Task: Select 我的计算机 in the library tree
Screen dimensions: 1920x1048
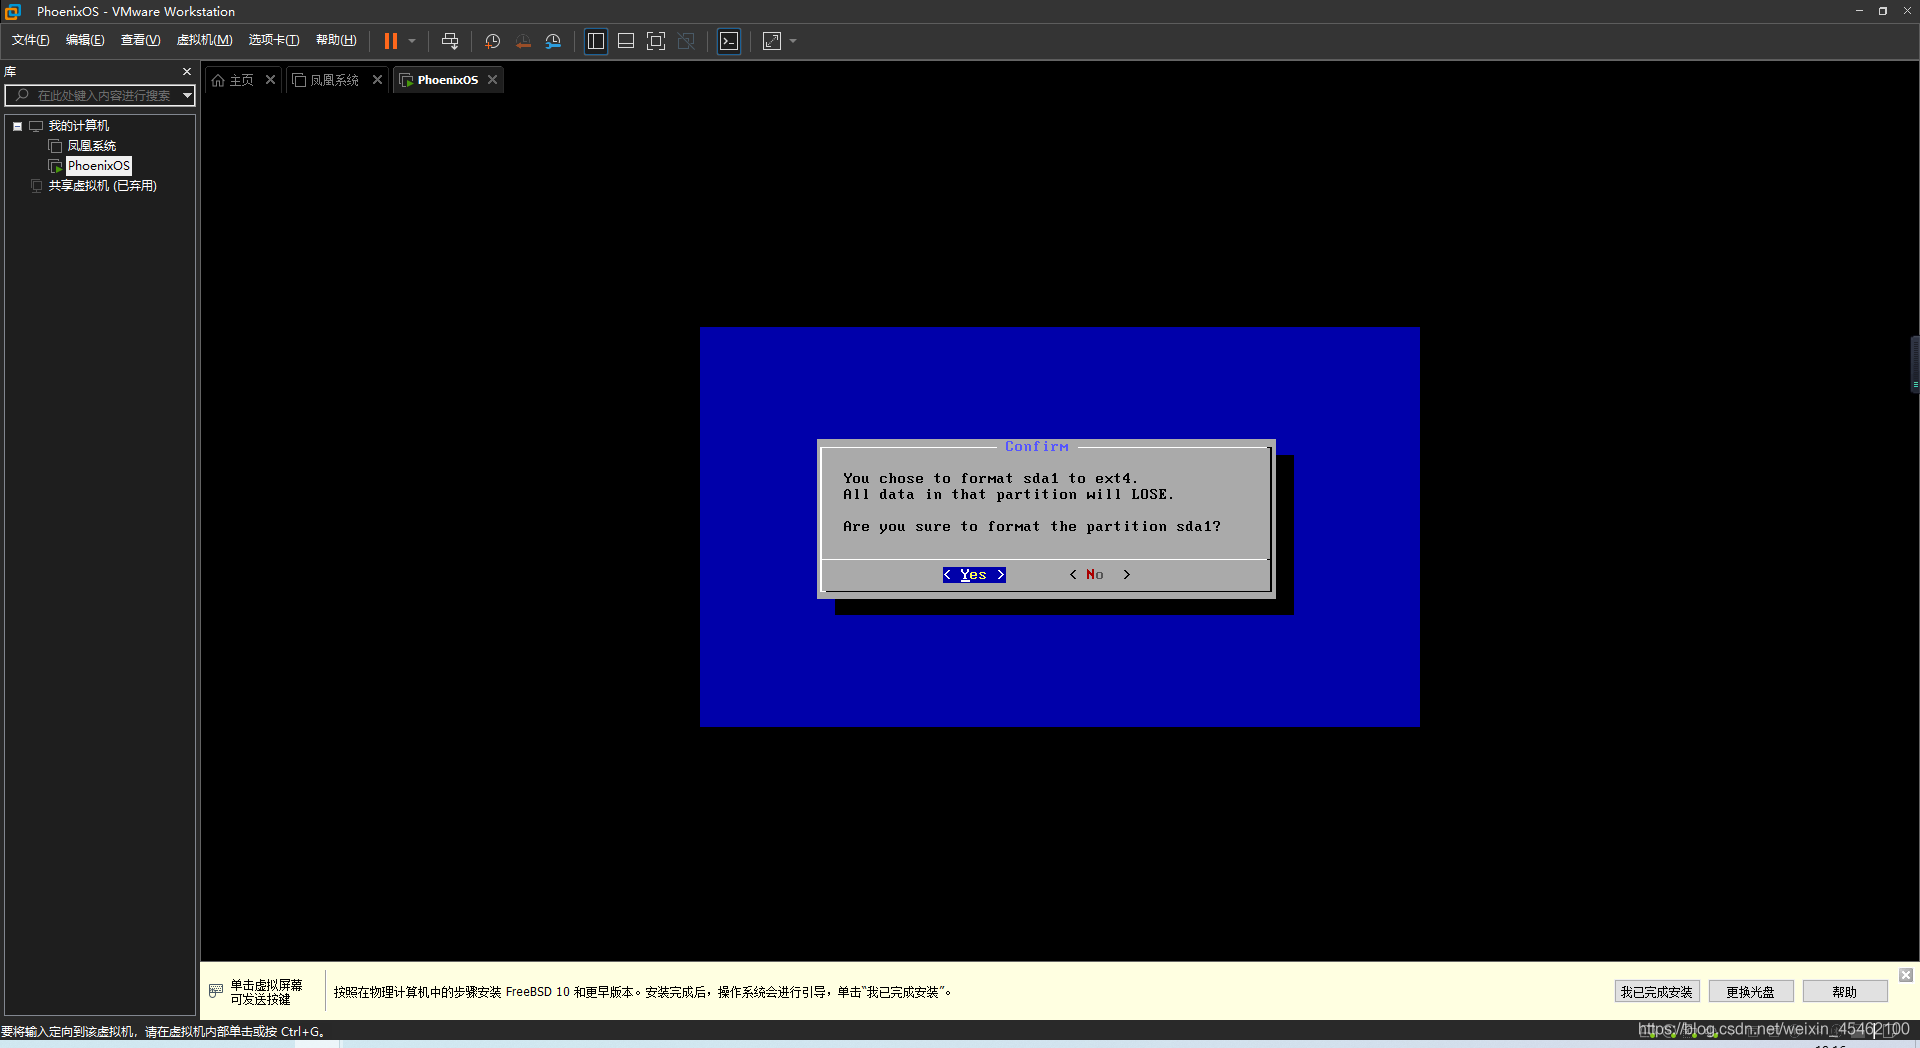Action: (x=78, y=126)
